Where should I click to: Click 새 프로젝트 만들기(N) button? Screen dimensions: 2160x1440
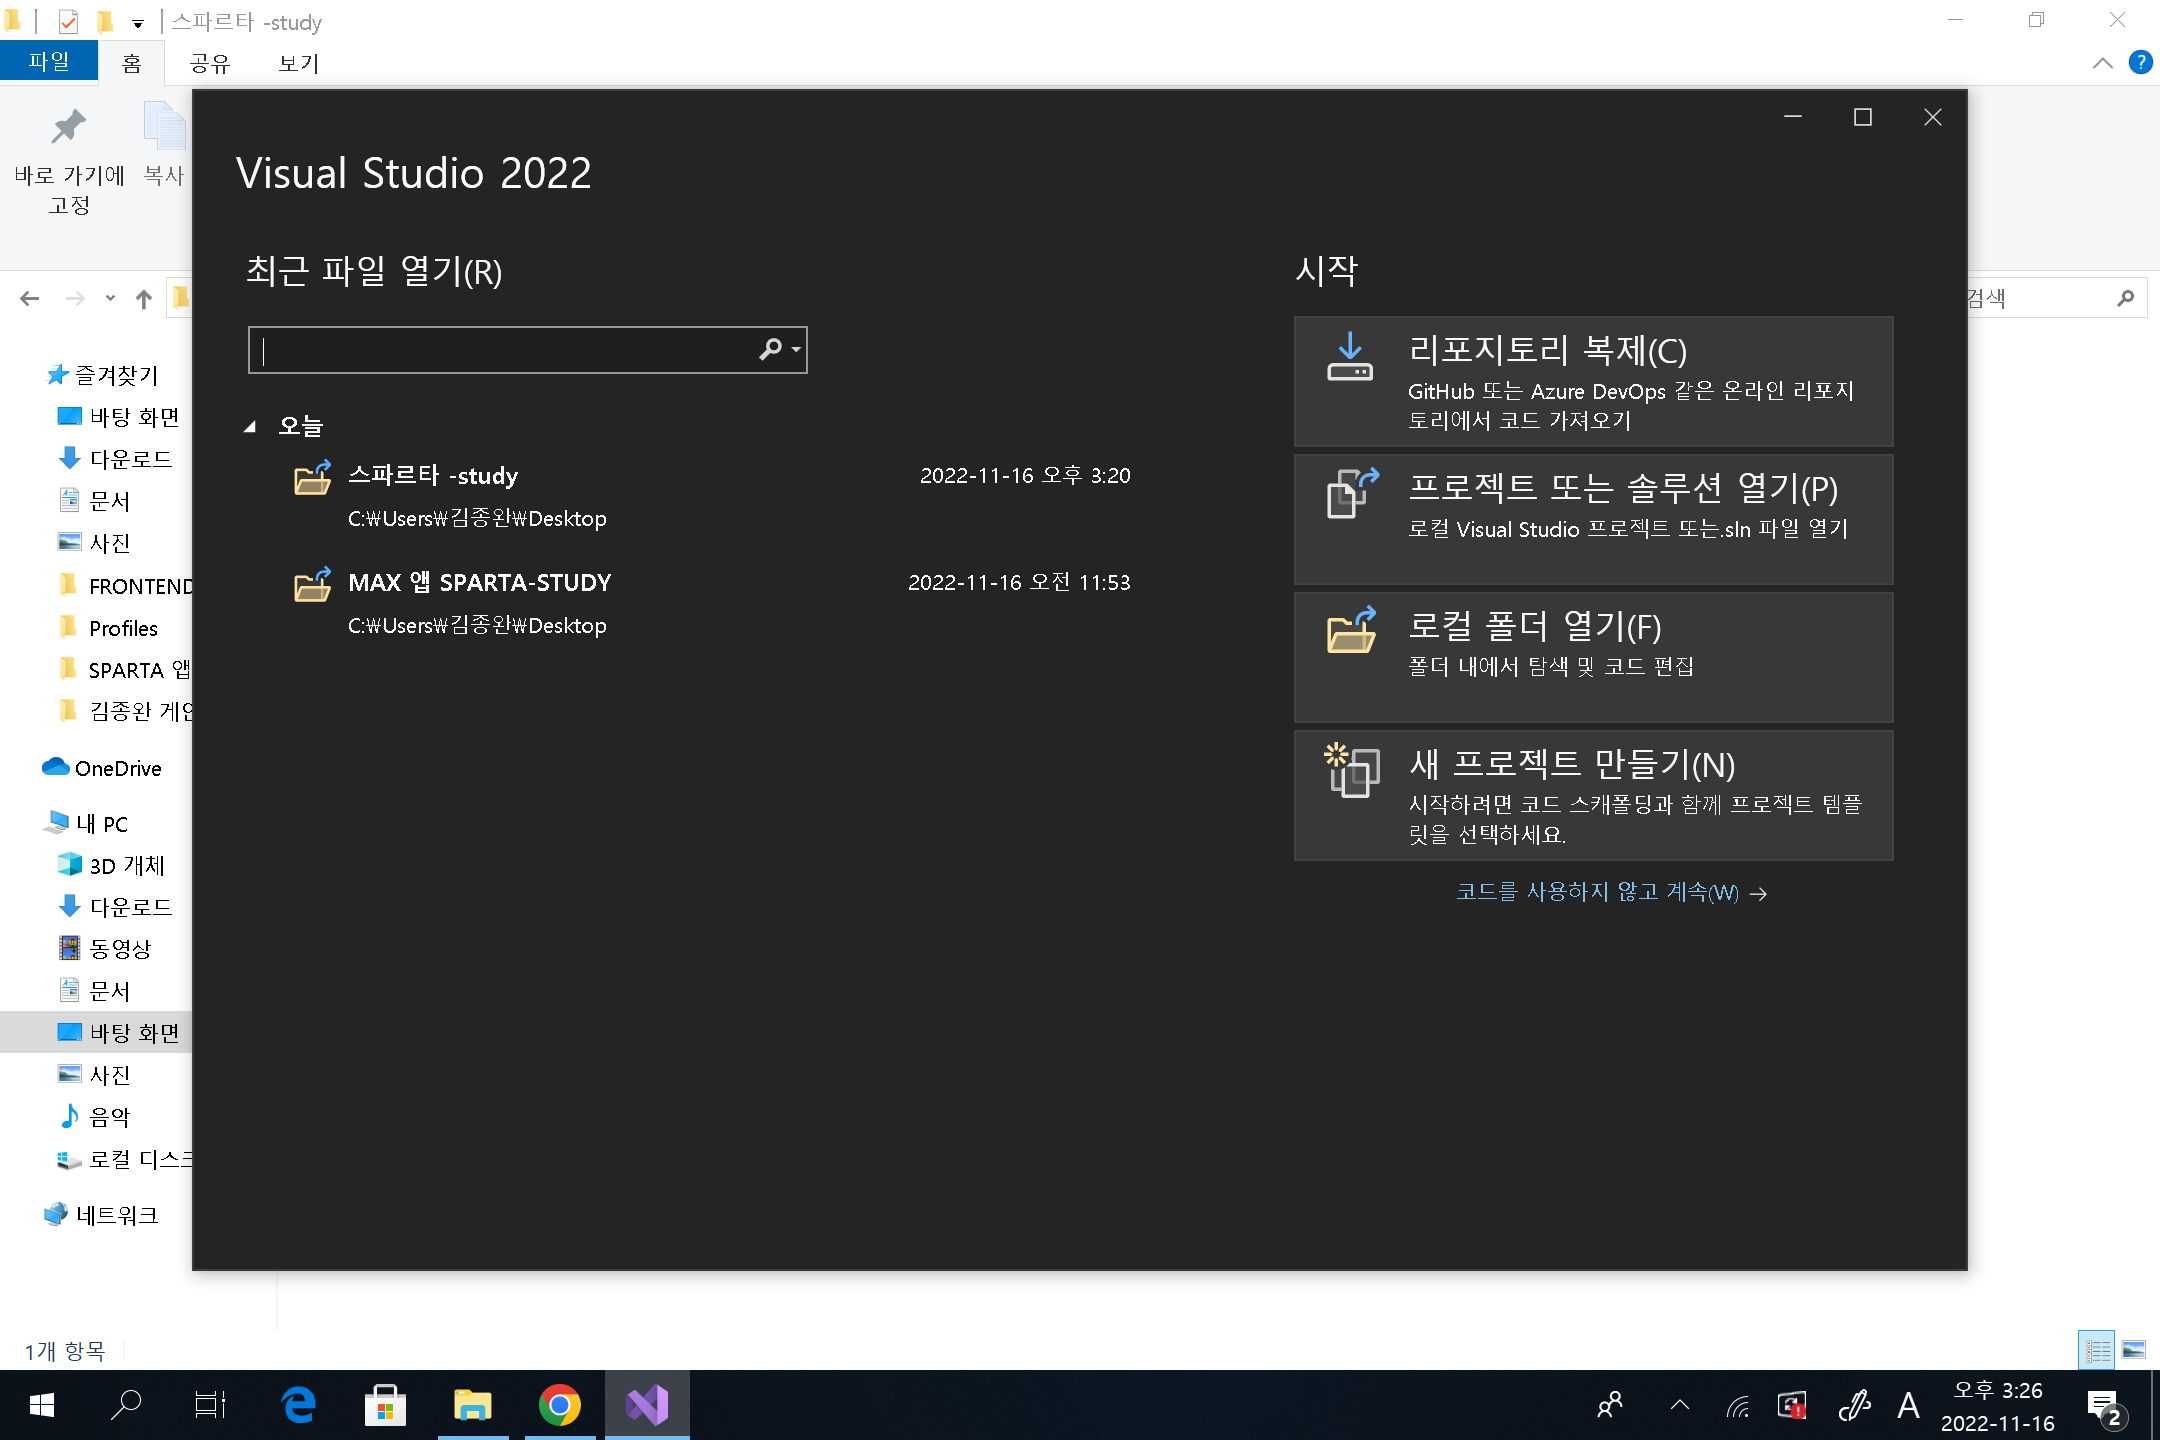tap(1593, 795)
